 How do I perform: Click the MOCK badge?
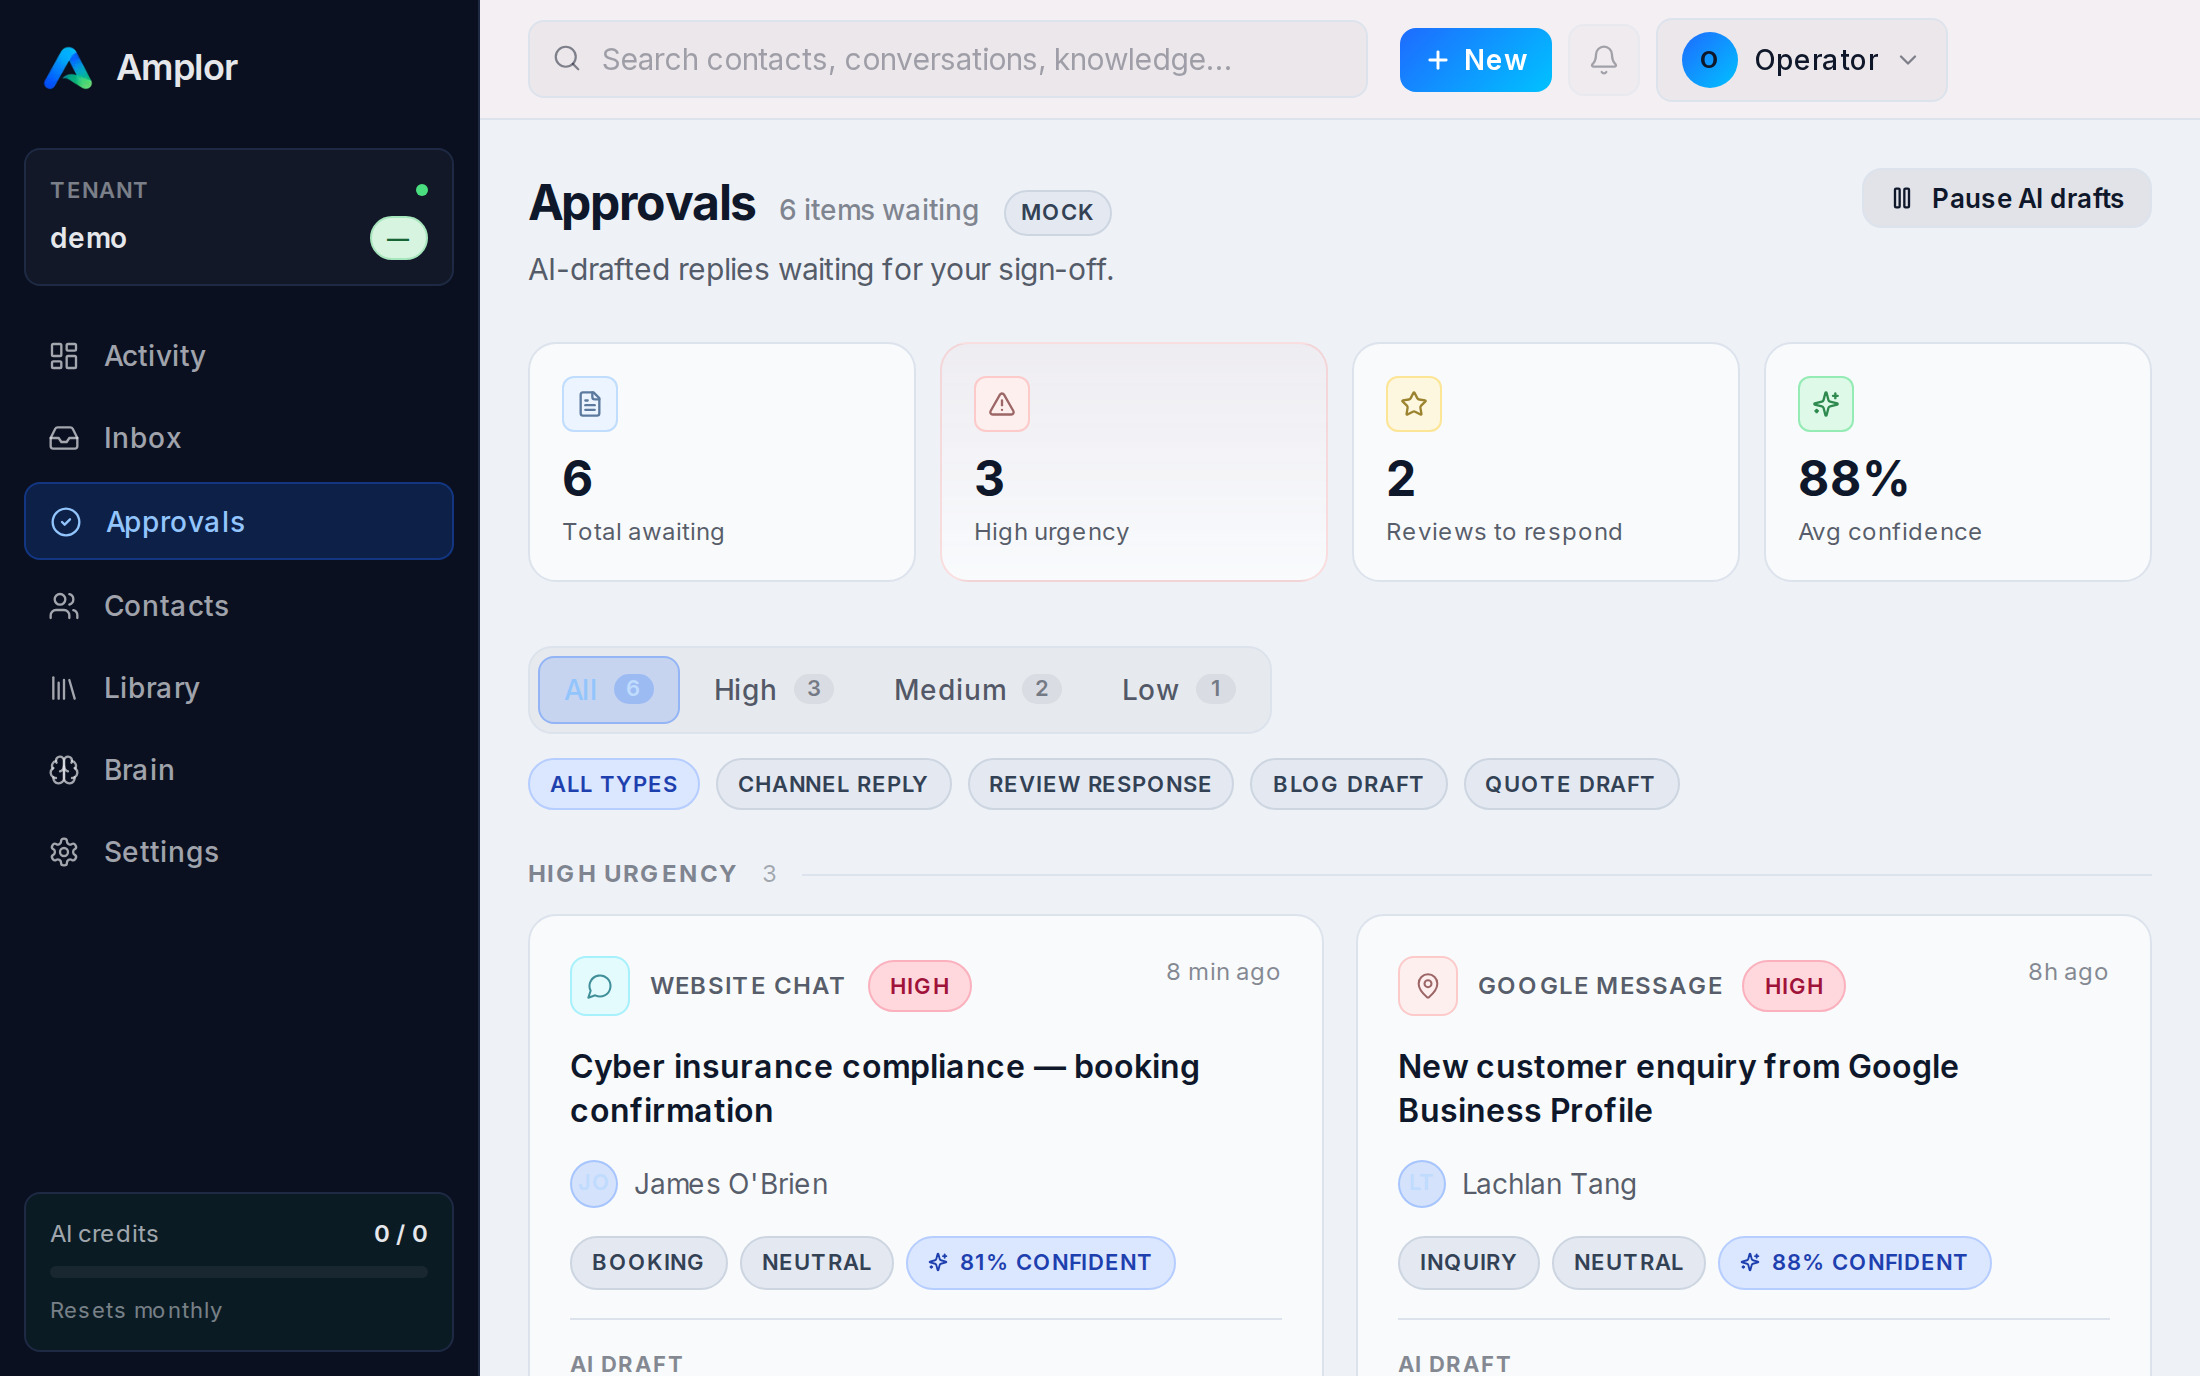tap(1057, 212)
